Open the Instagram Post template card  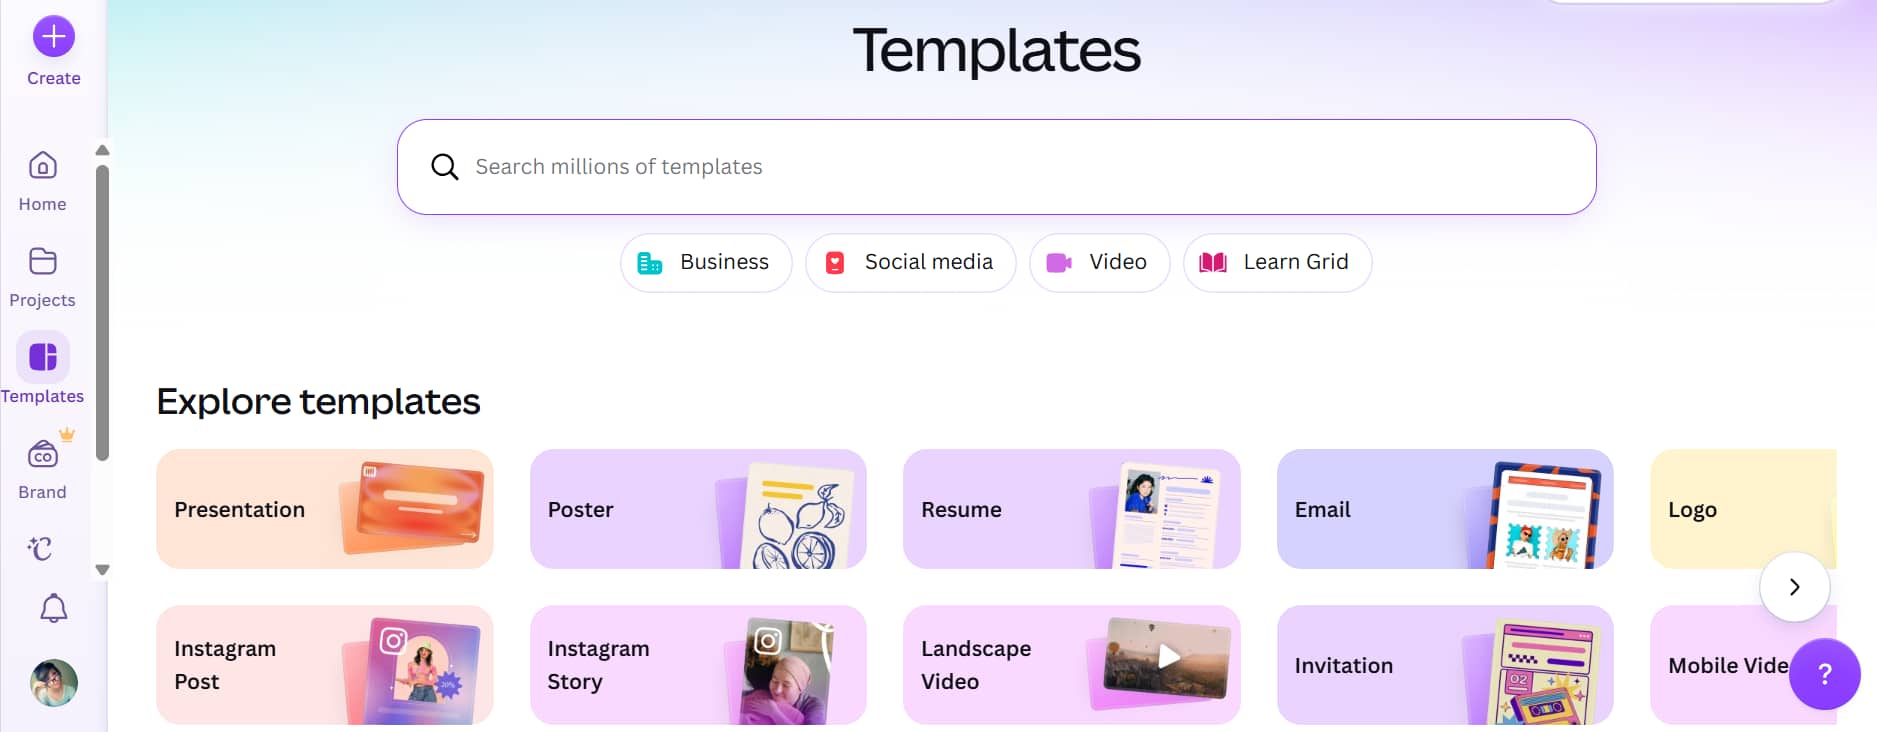[325, 665]
